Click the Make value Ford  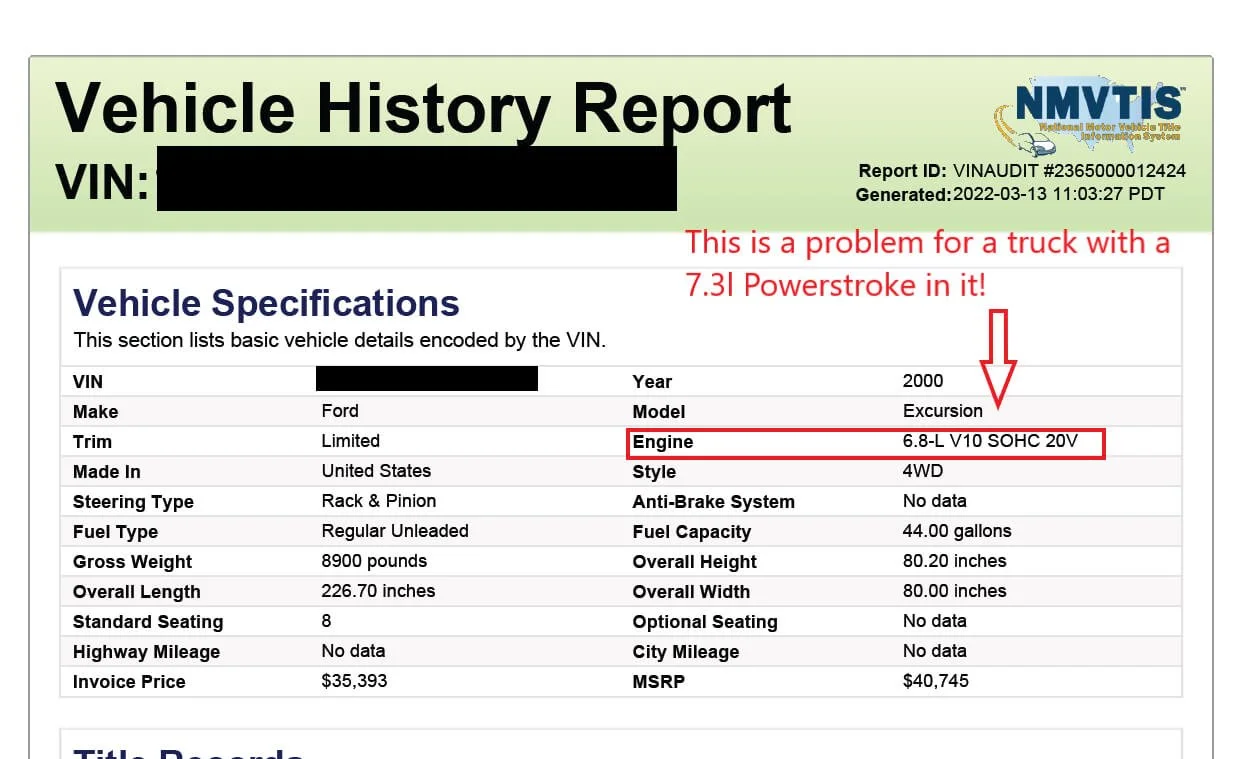pos(340,411)
